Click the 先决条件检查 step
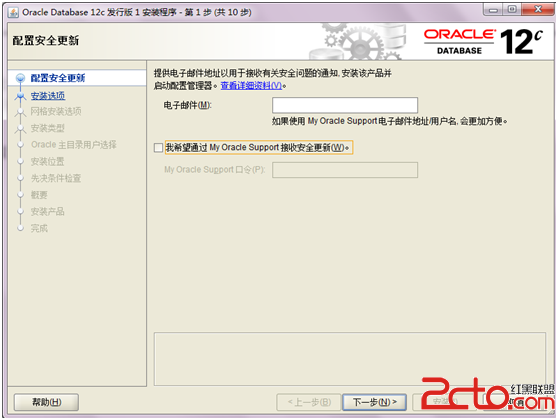This screenshot has width=558, height=420. point(56,178)
